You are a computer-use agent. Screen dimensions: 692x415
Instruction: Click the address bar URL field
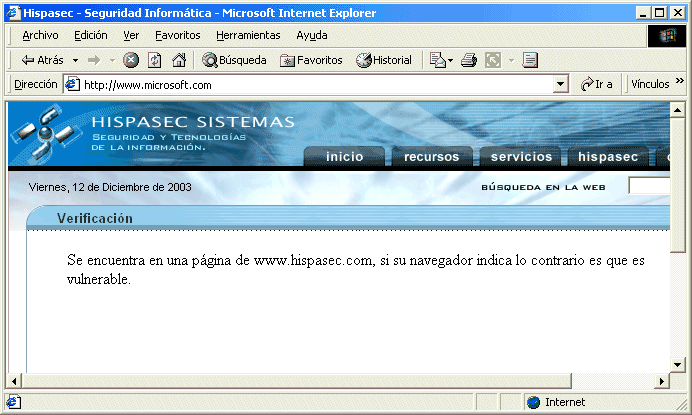coord(316,85)
